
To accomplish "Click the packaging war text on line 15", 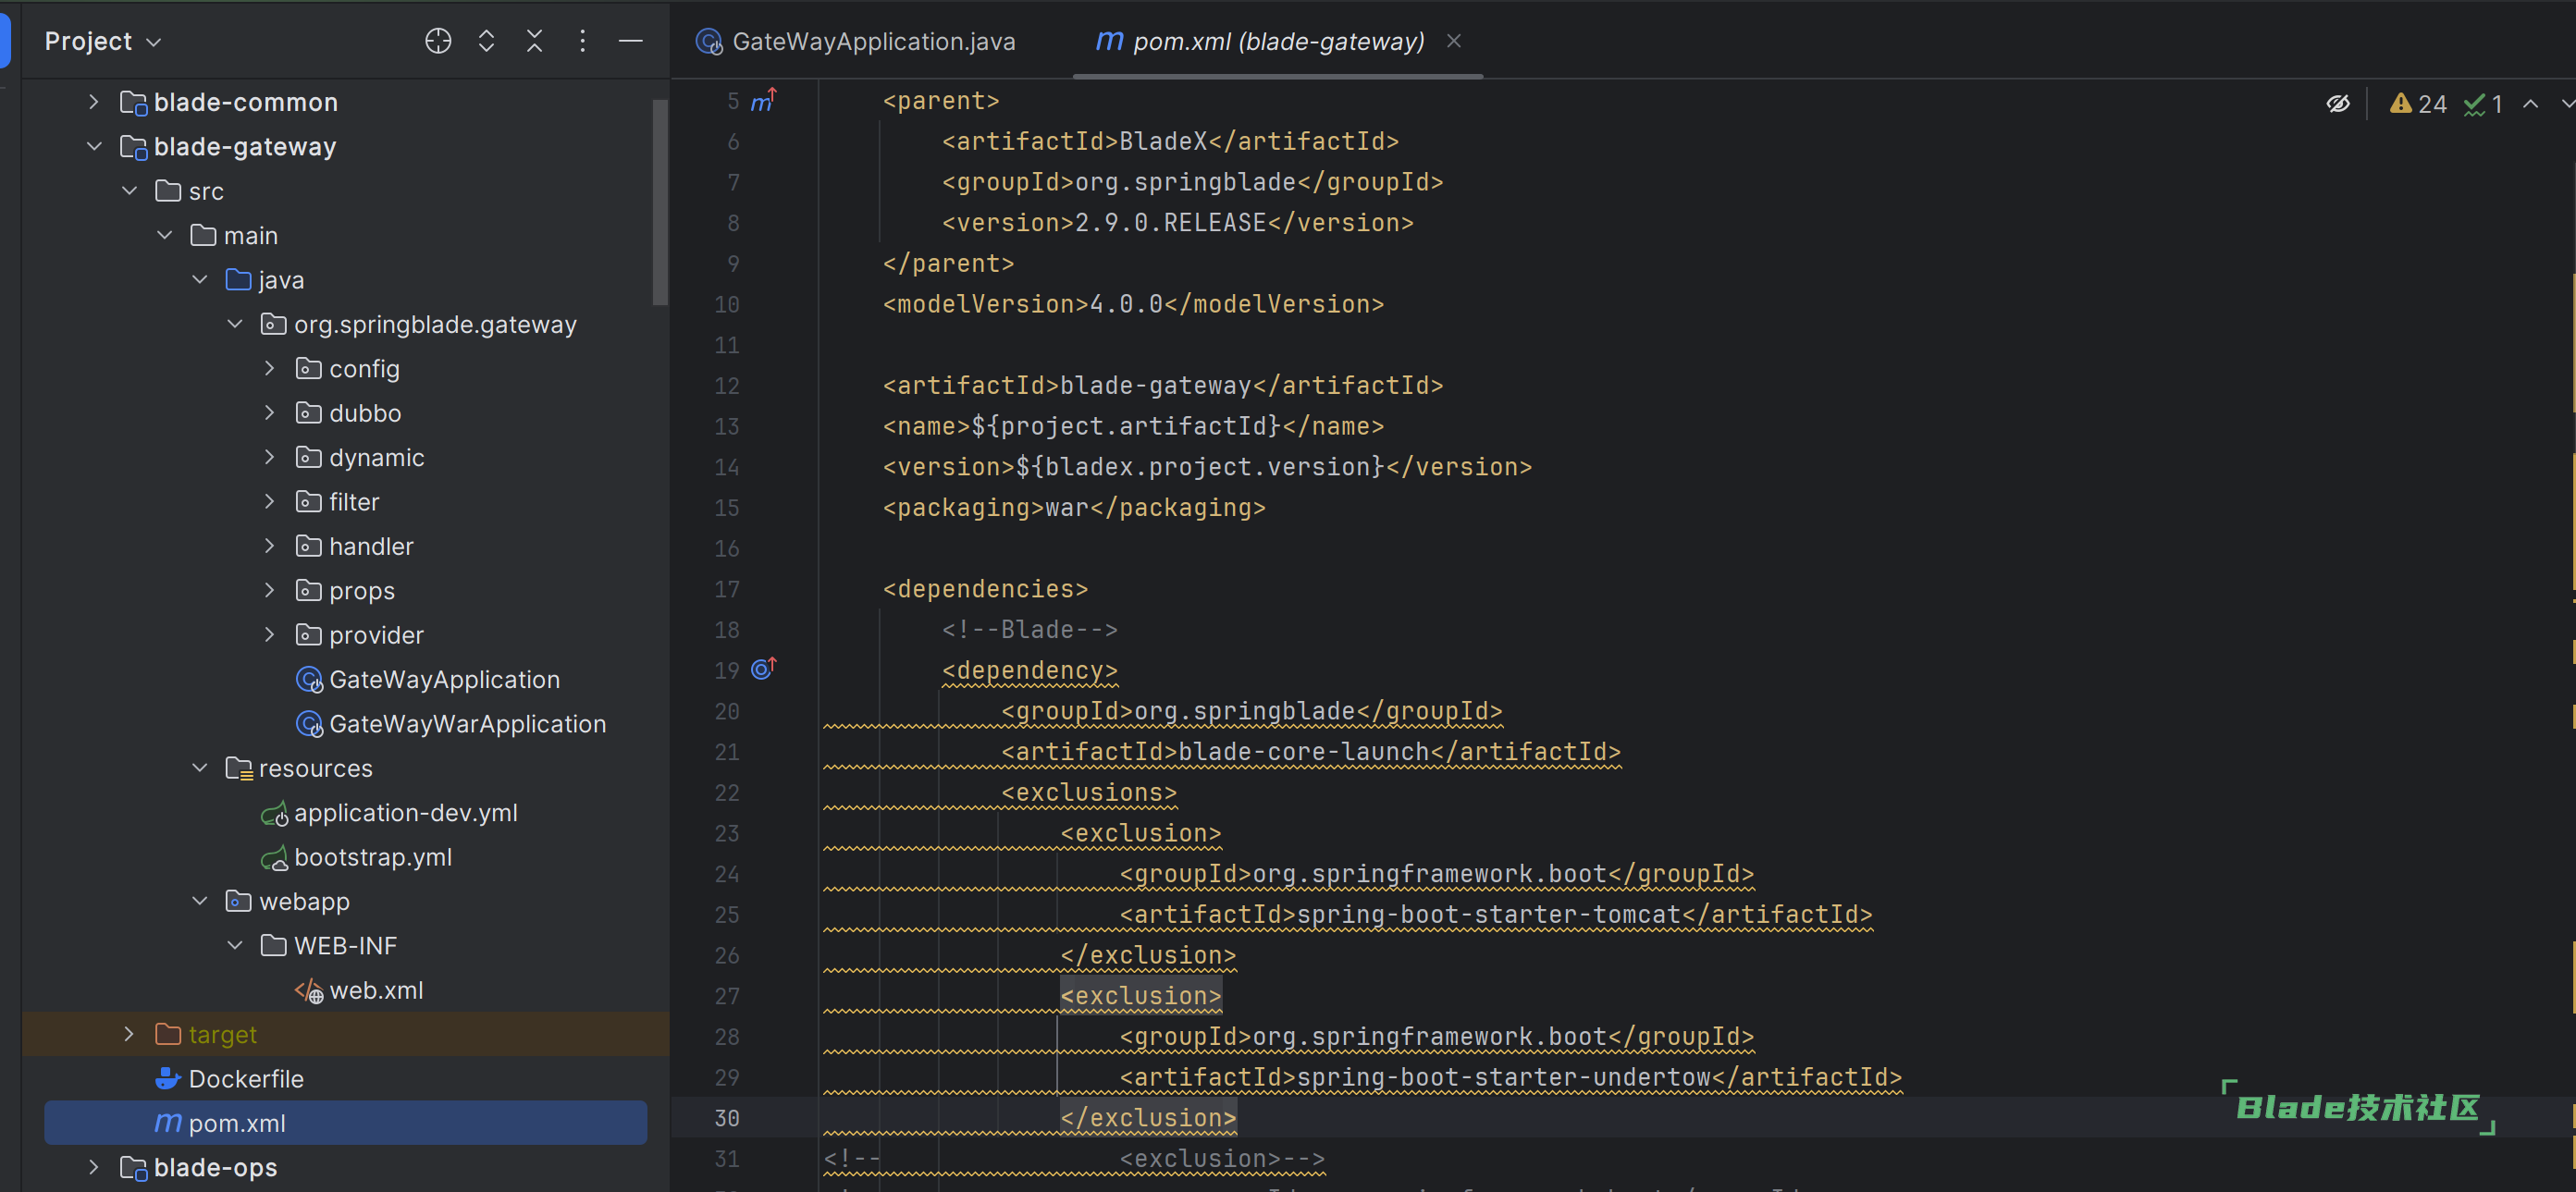I will [1074, 508].
